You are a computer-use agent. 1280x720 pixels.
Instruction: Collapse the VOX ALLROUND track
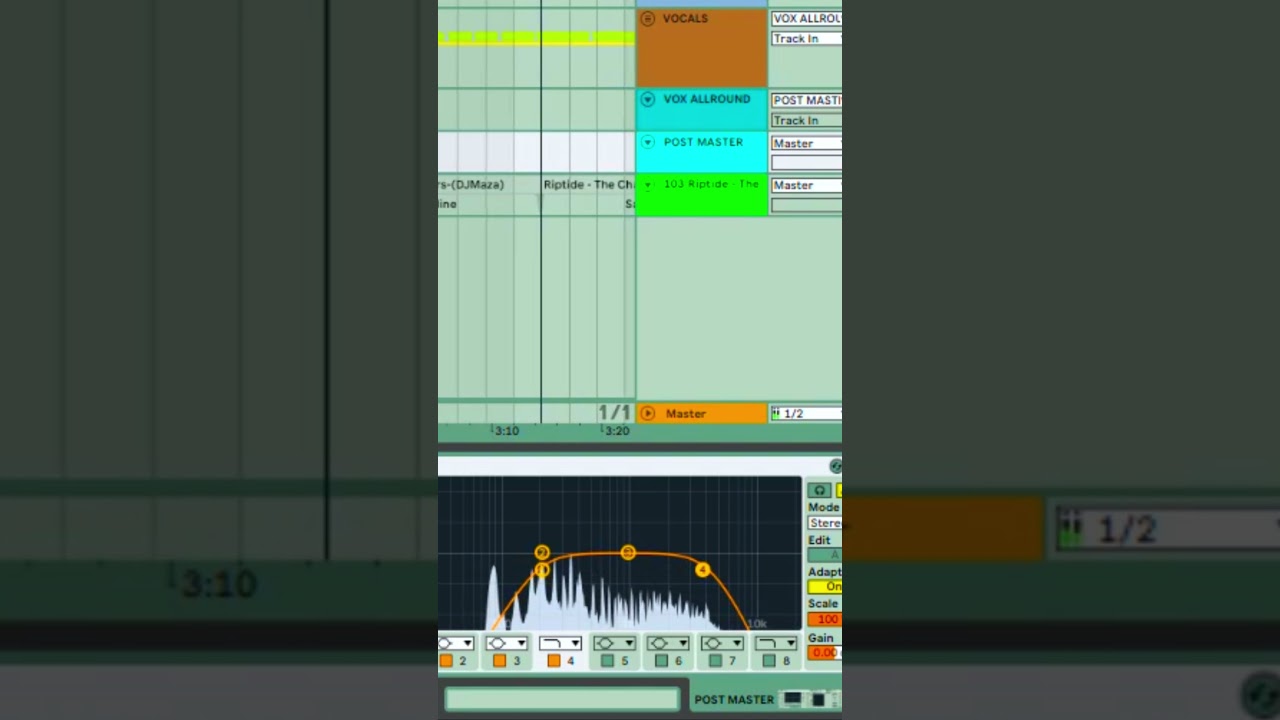[647, 99]
